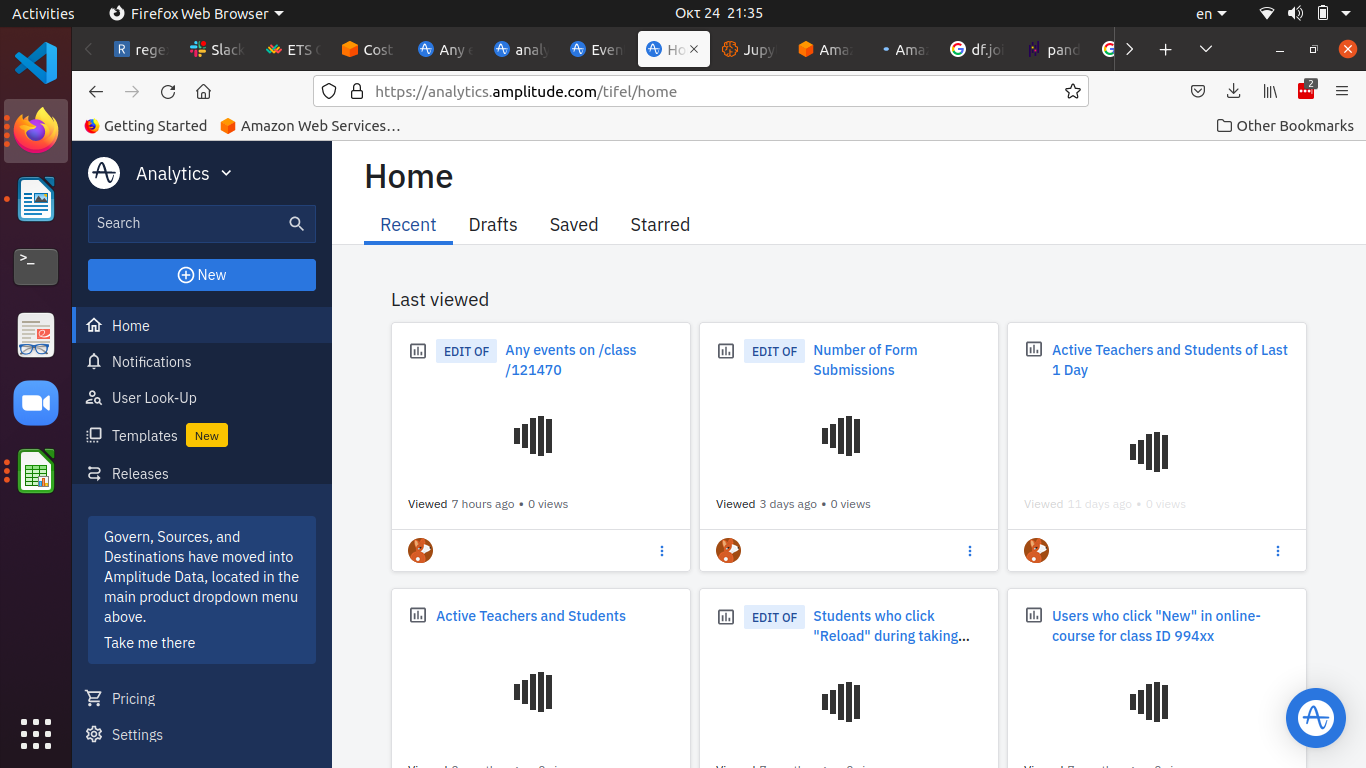
Task: Click owner avatar on Active Teachers Last 1 Day card
Action: [1037, 550]
